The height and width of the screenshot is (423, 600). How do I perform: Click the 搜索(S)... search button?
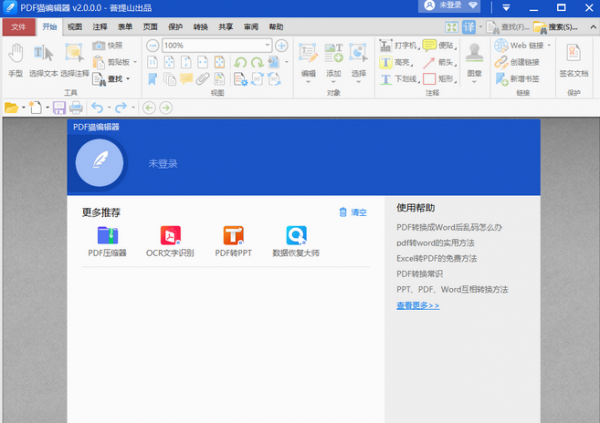(x=556, y=27)
